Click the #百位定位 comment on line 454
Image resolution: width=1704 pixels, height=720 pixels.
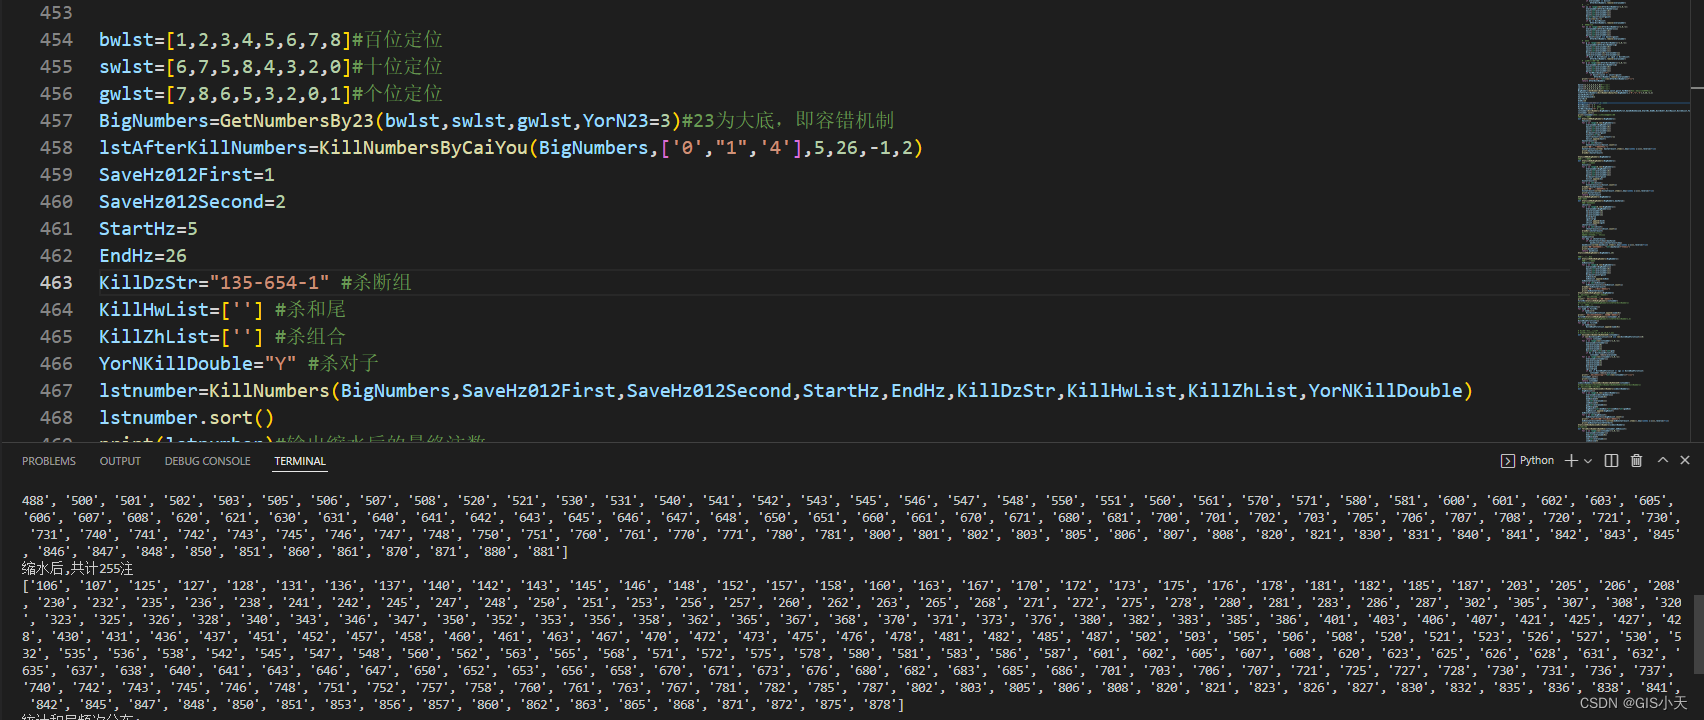[397, 40]
